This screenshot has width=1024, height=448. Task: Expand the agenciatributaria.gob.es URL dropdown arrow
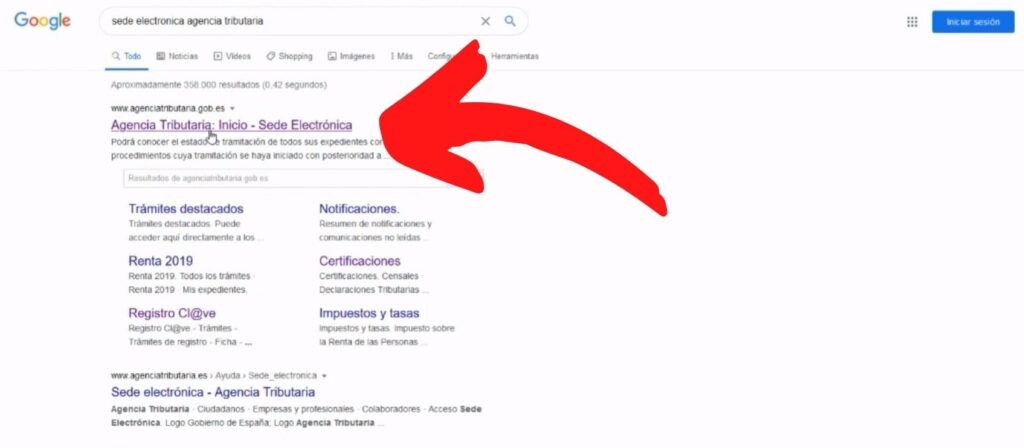click(232, 108)
